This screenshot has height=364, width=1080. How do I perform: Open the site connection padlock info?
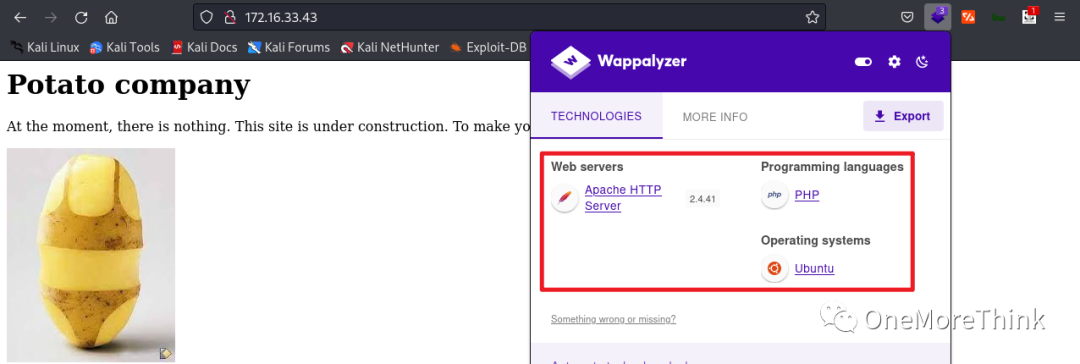coord(231,17)
